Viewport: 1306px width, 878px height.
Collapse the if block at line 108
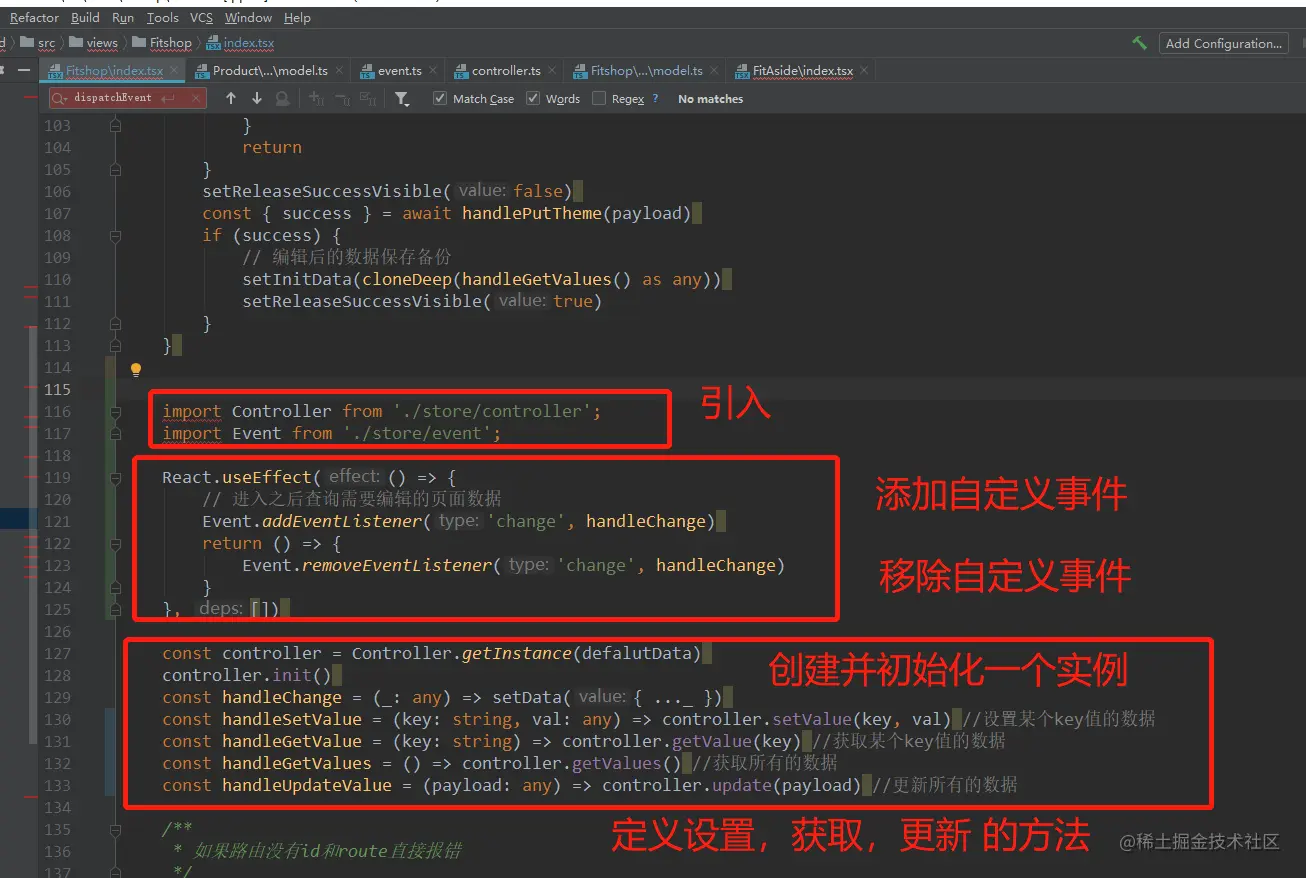point(115,235)
